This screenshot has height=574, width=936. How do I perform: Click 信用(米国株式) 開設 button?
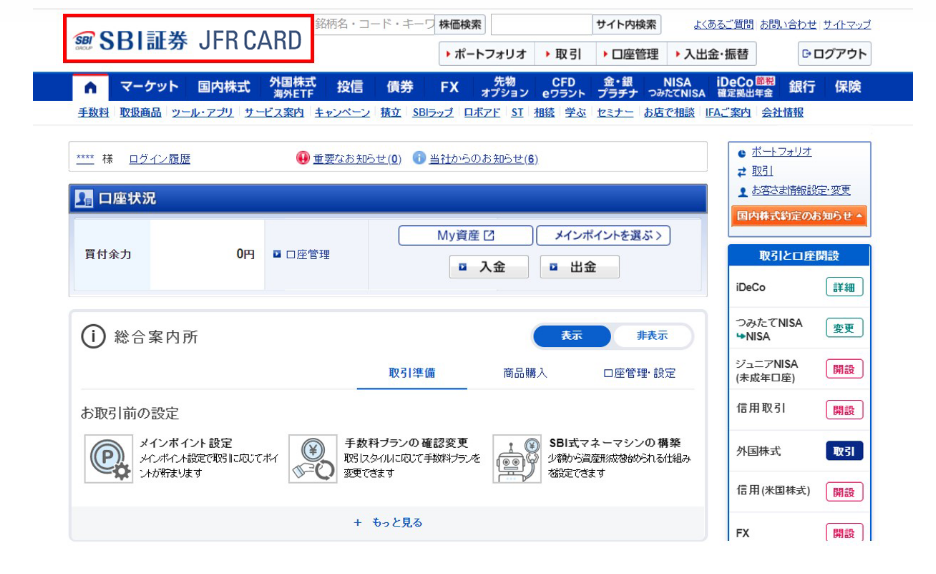click(x=844, y=492)
